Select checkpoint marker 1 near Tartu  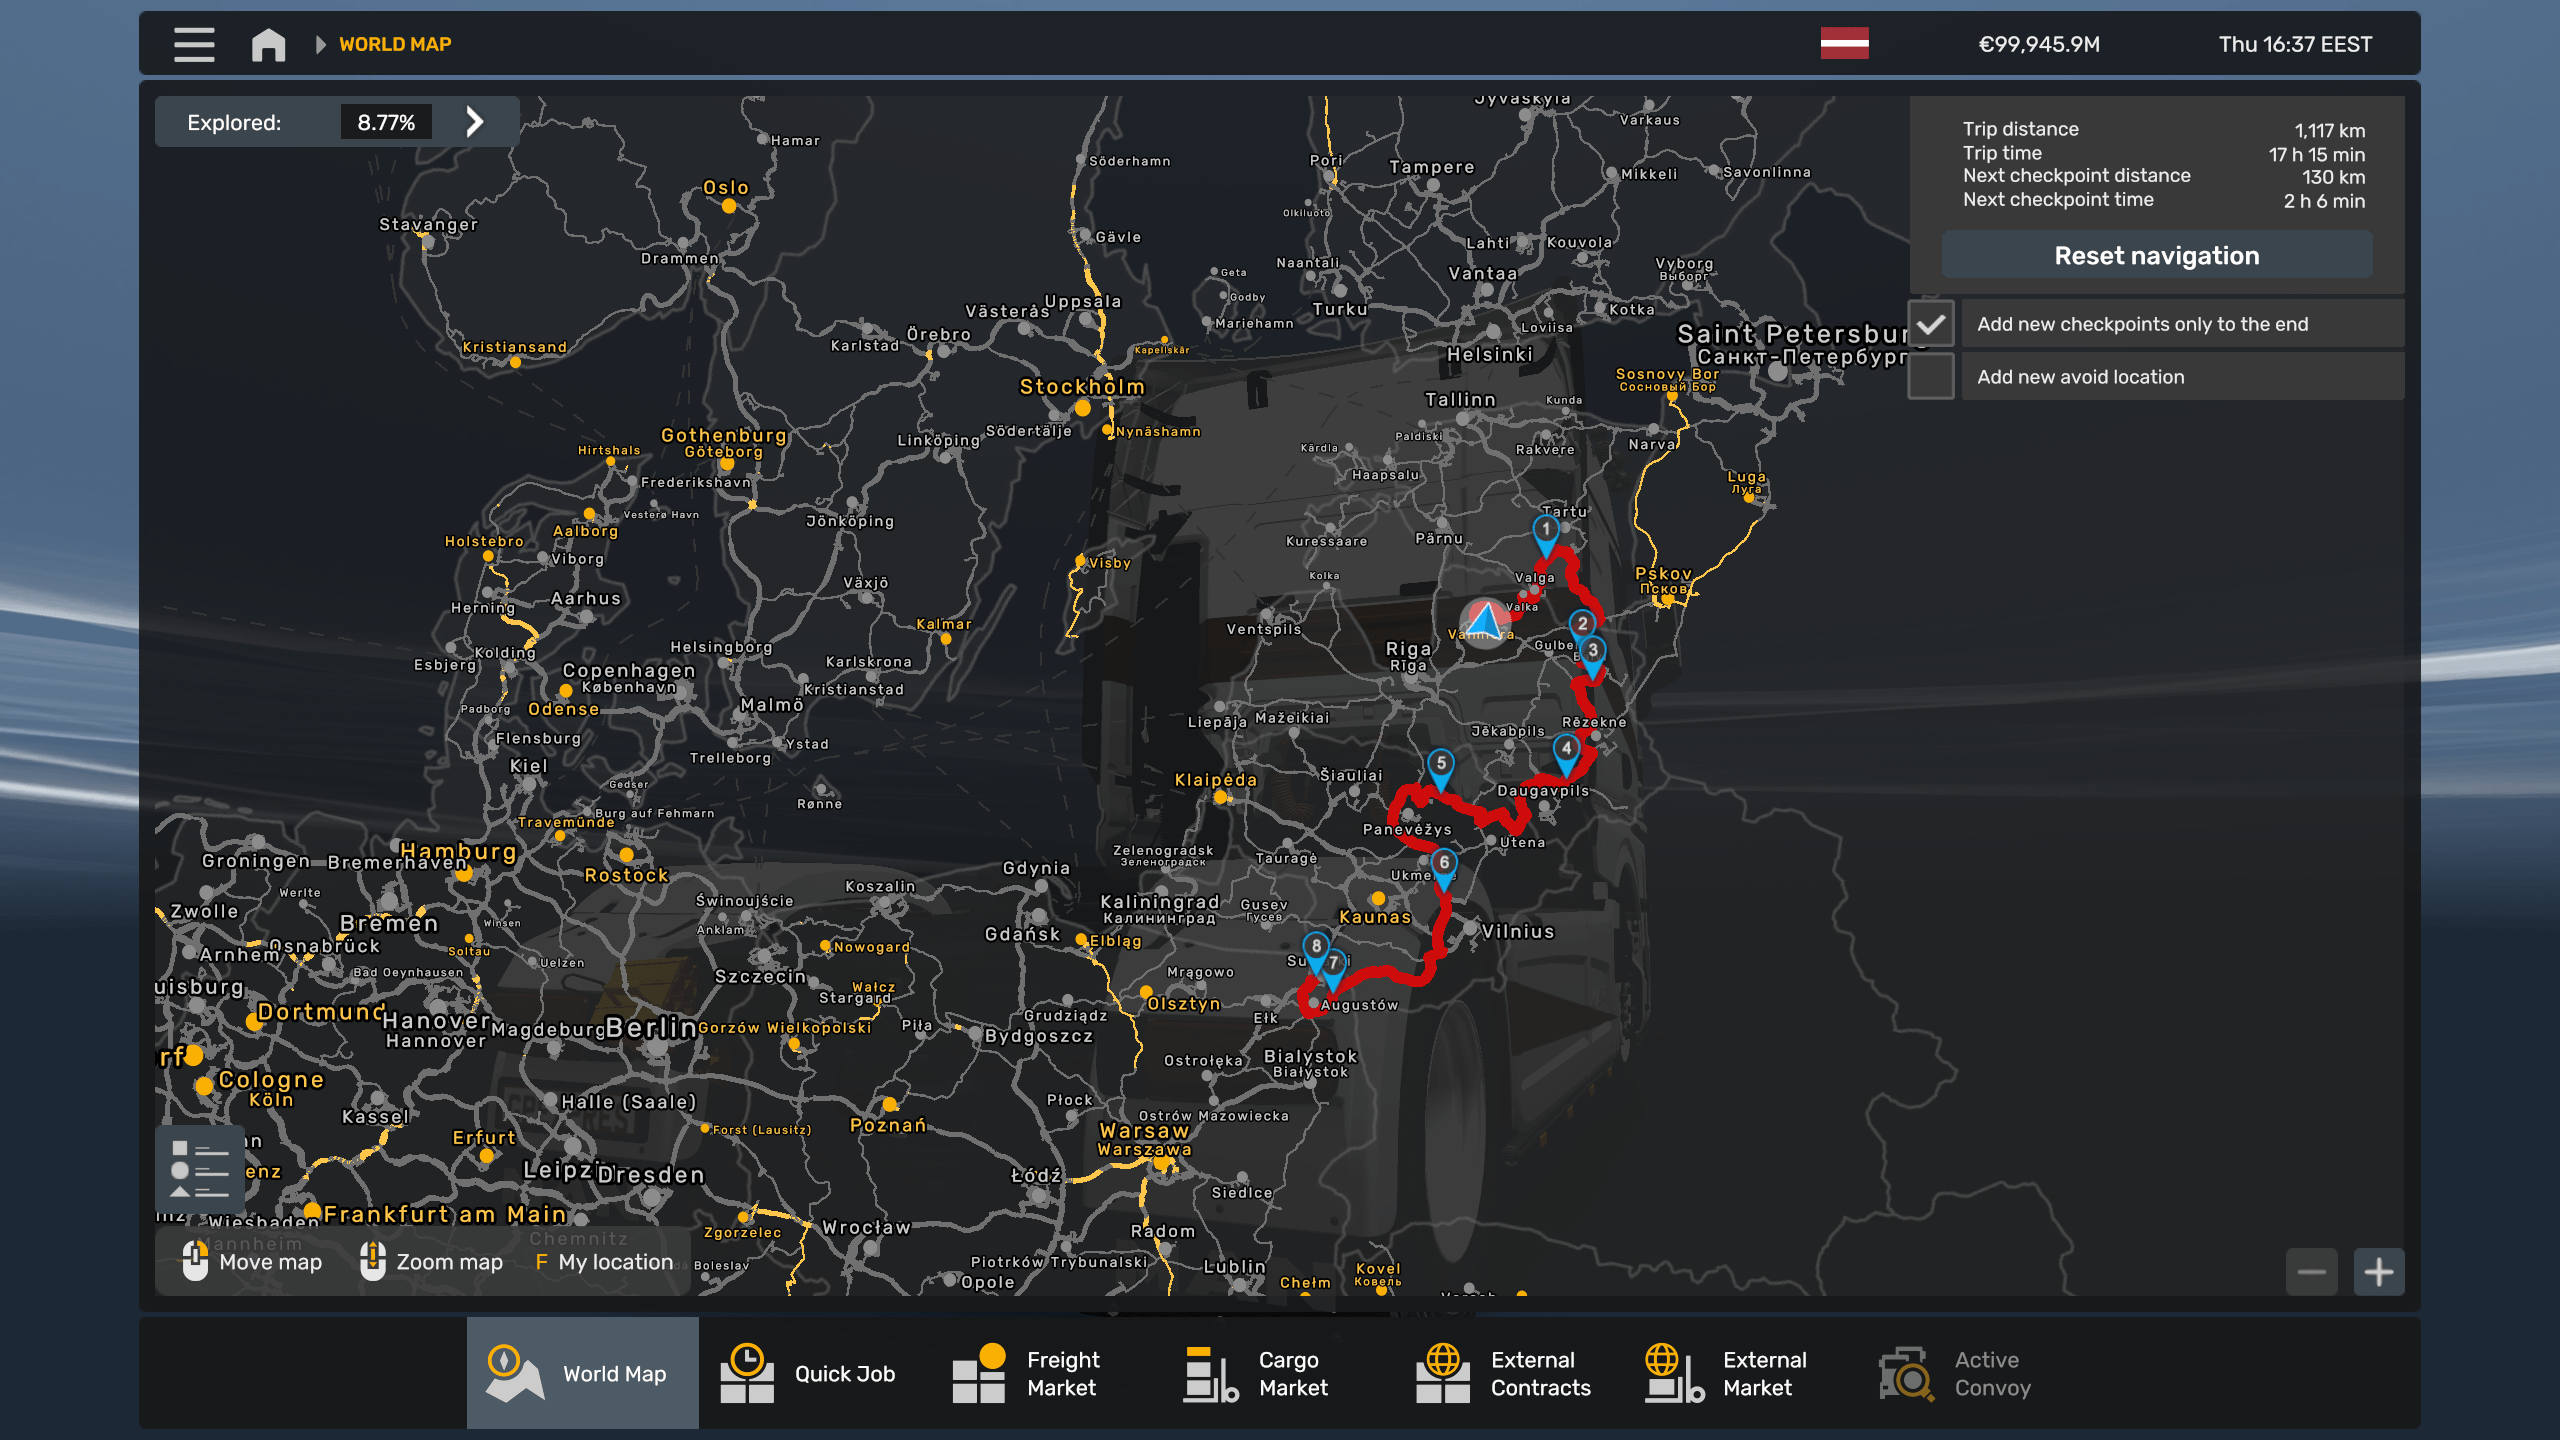coord(1545,532)
